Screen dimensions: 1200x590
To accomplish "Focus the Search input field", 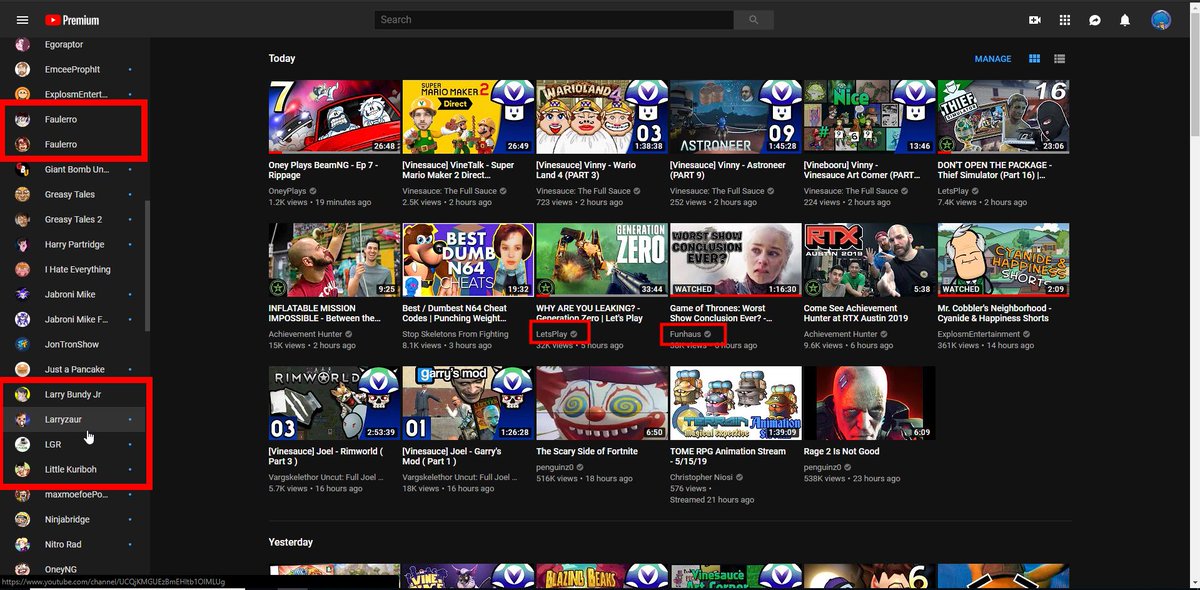I will pos(554,19).
